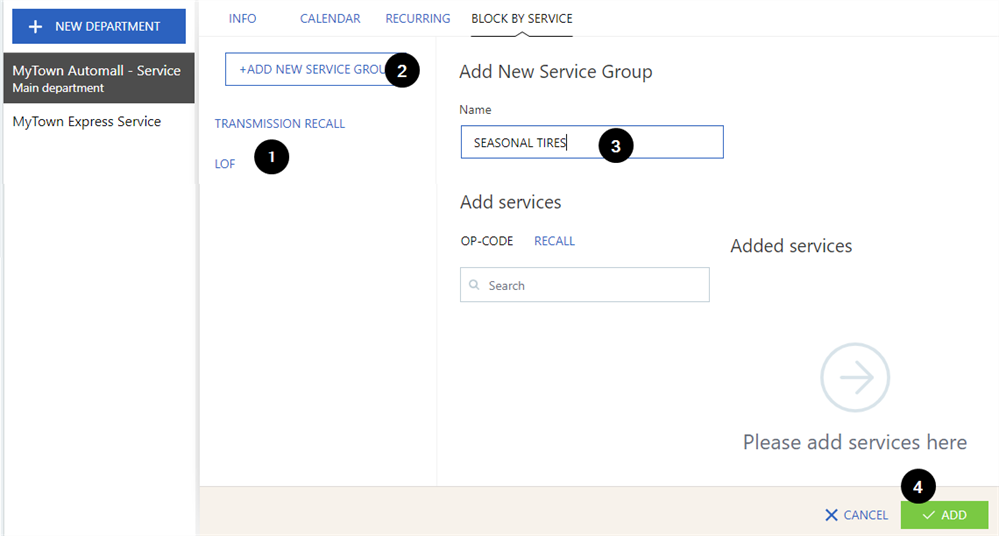Image resolution: width=999 pixels, height=536 pixels.
Task: Switch to the OP-CODE services tab
Action: point(487,241)
